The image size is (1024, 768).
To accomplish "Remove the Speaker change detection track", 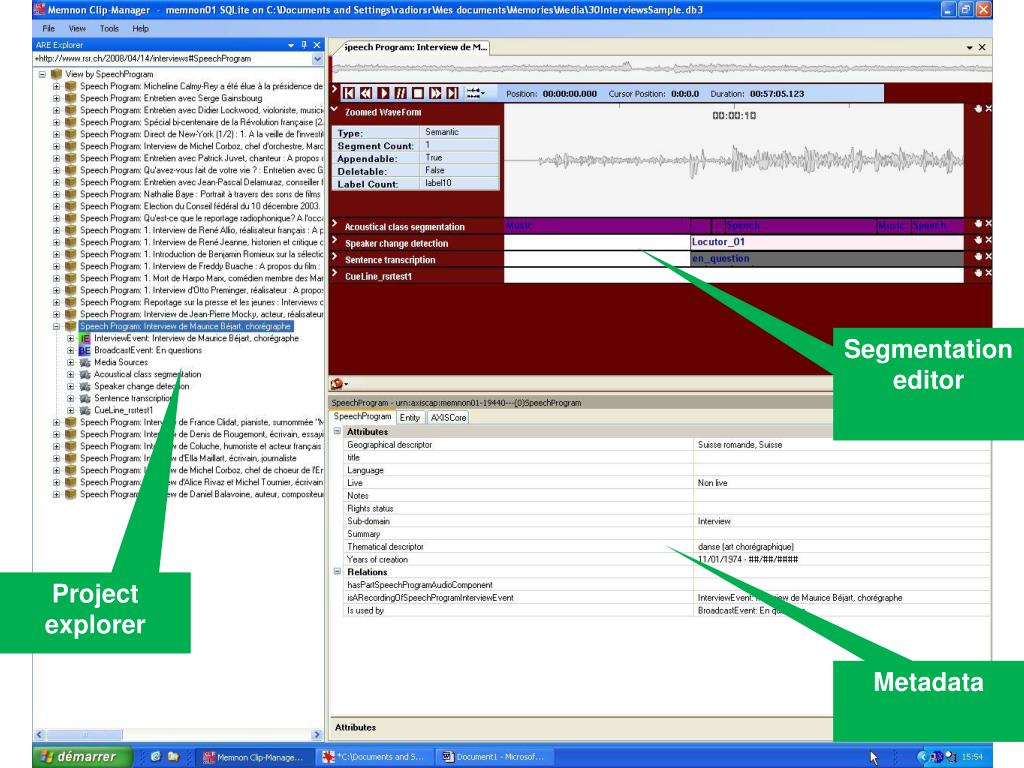I will point(988,240).
